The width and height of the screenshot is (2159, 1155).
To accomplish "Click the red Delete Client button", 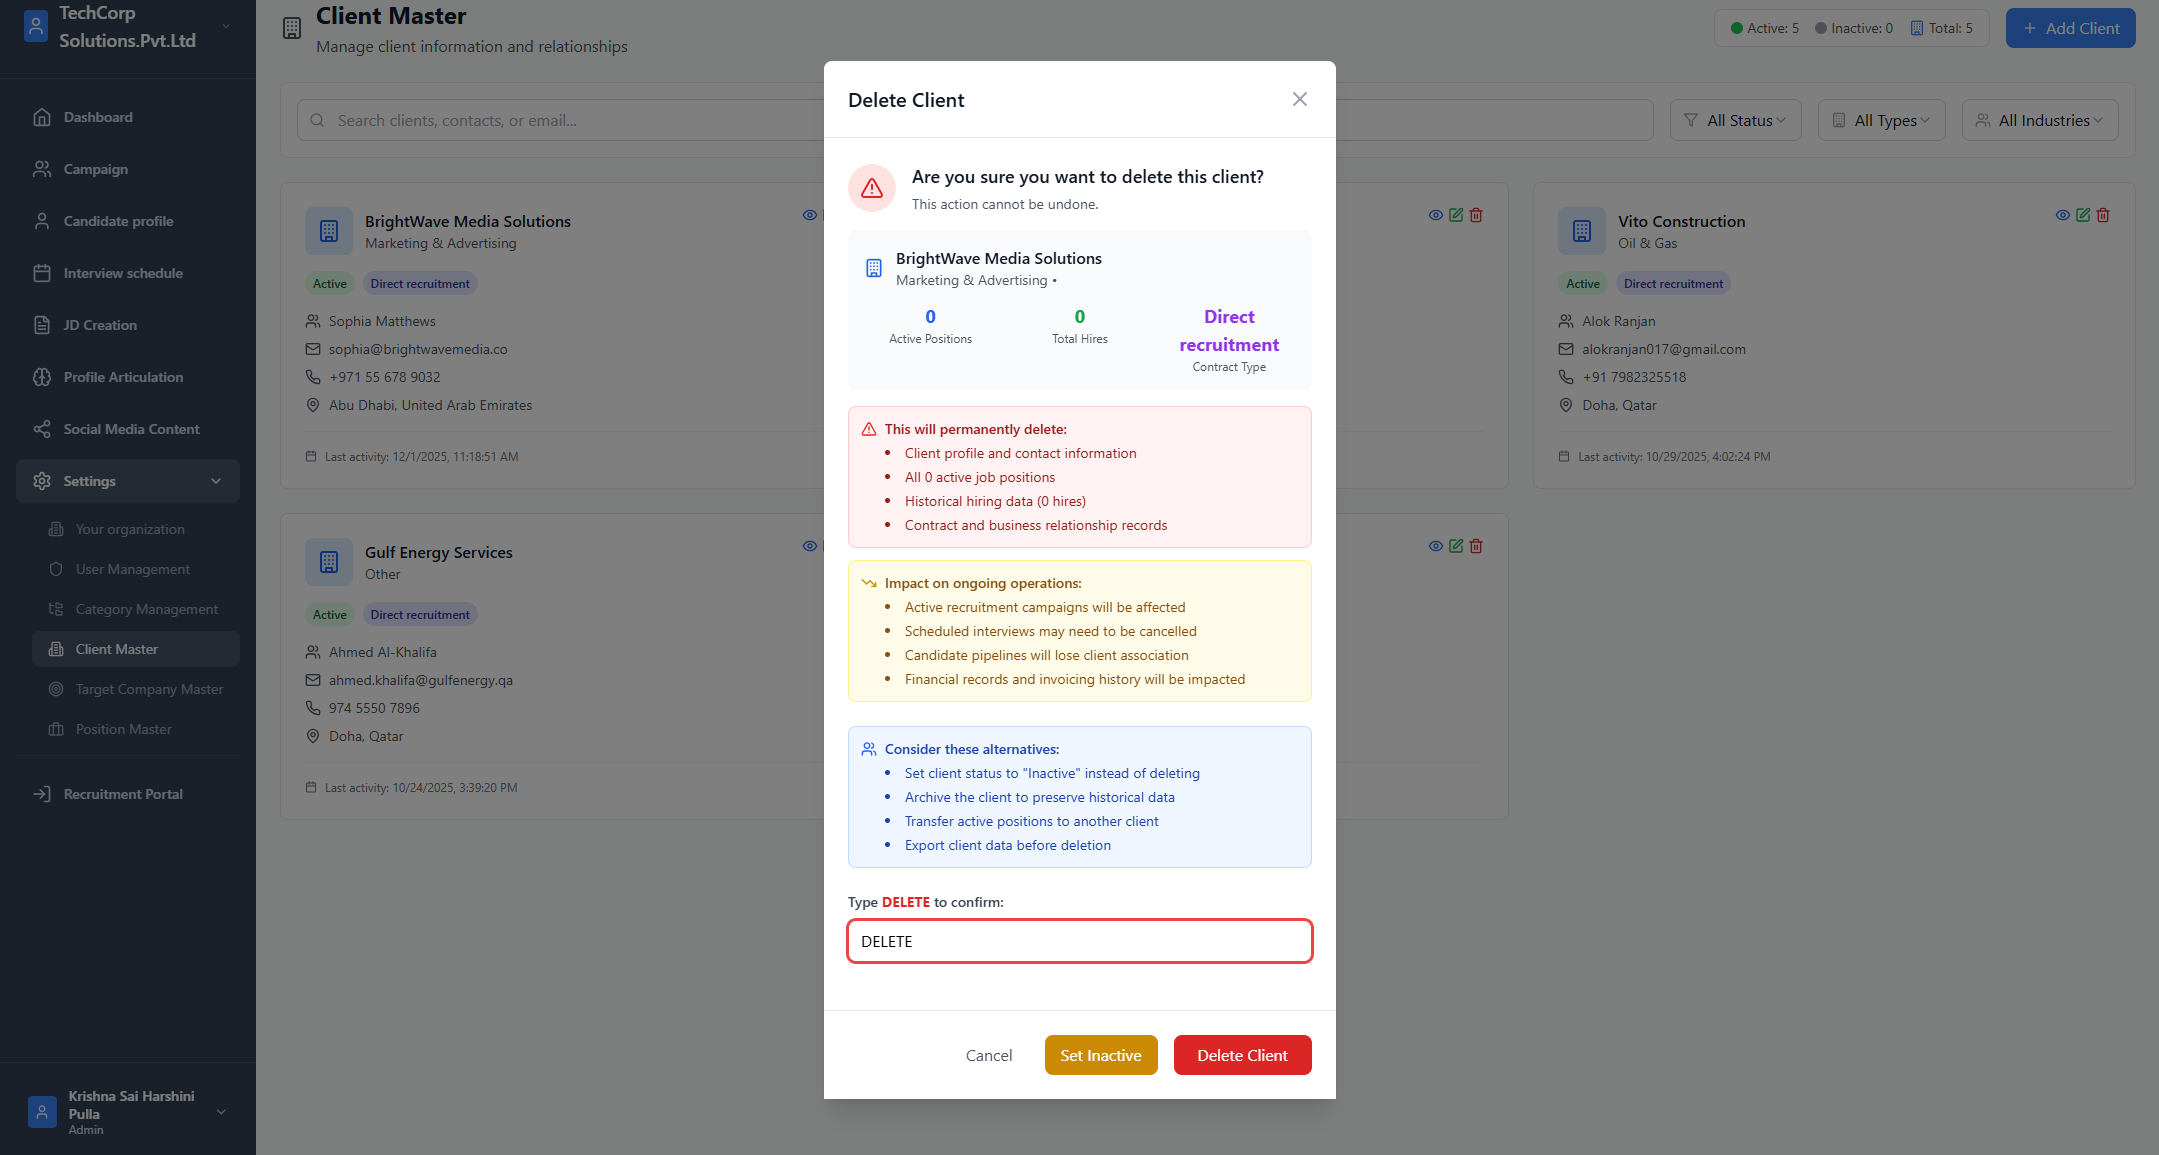I will (1242, 1055).
